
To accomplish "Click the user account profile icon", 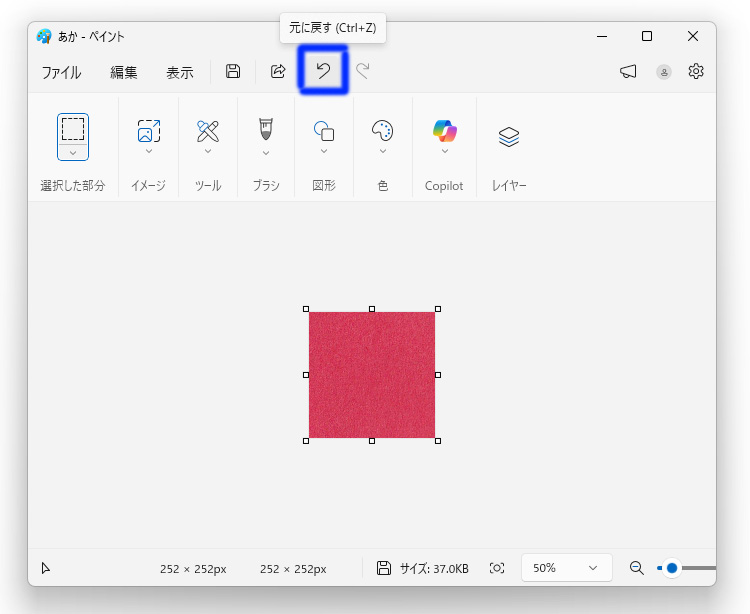I will (664, 72).
